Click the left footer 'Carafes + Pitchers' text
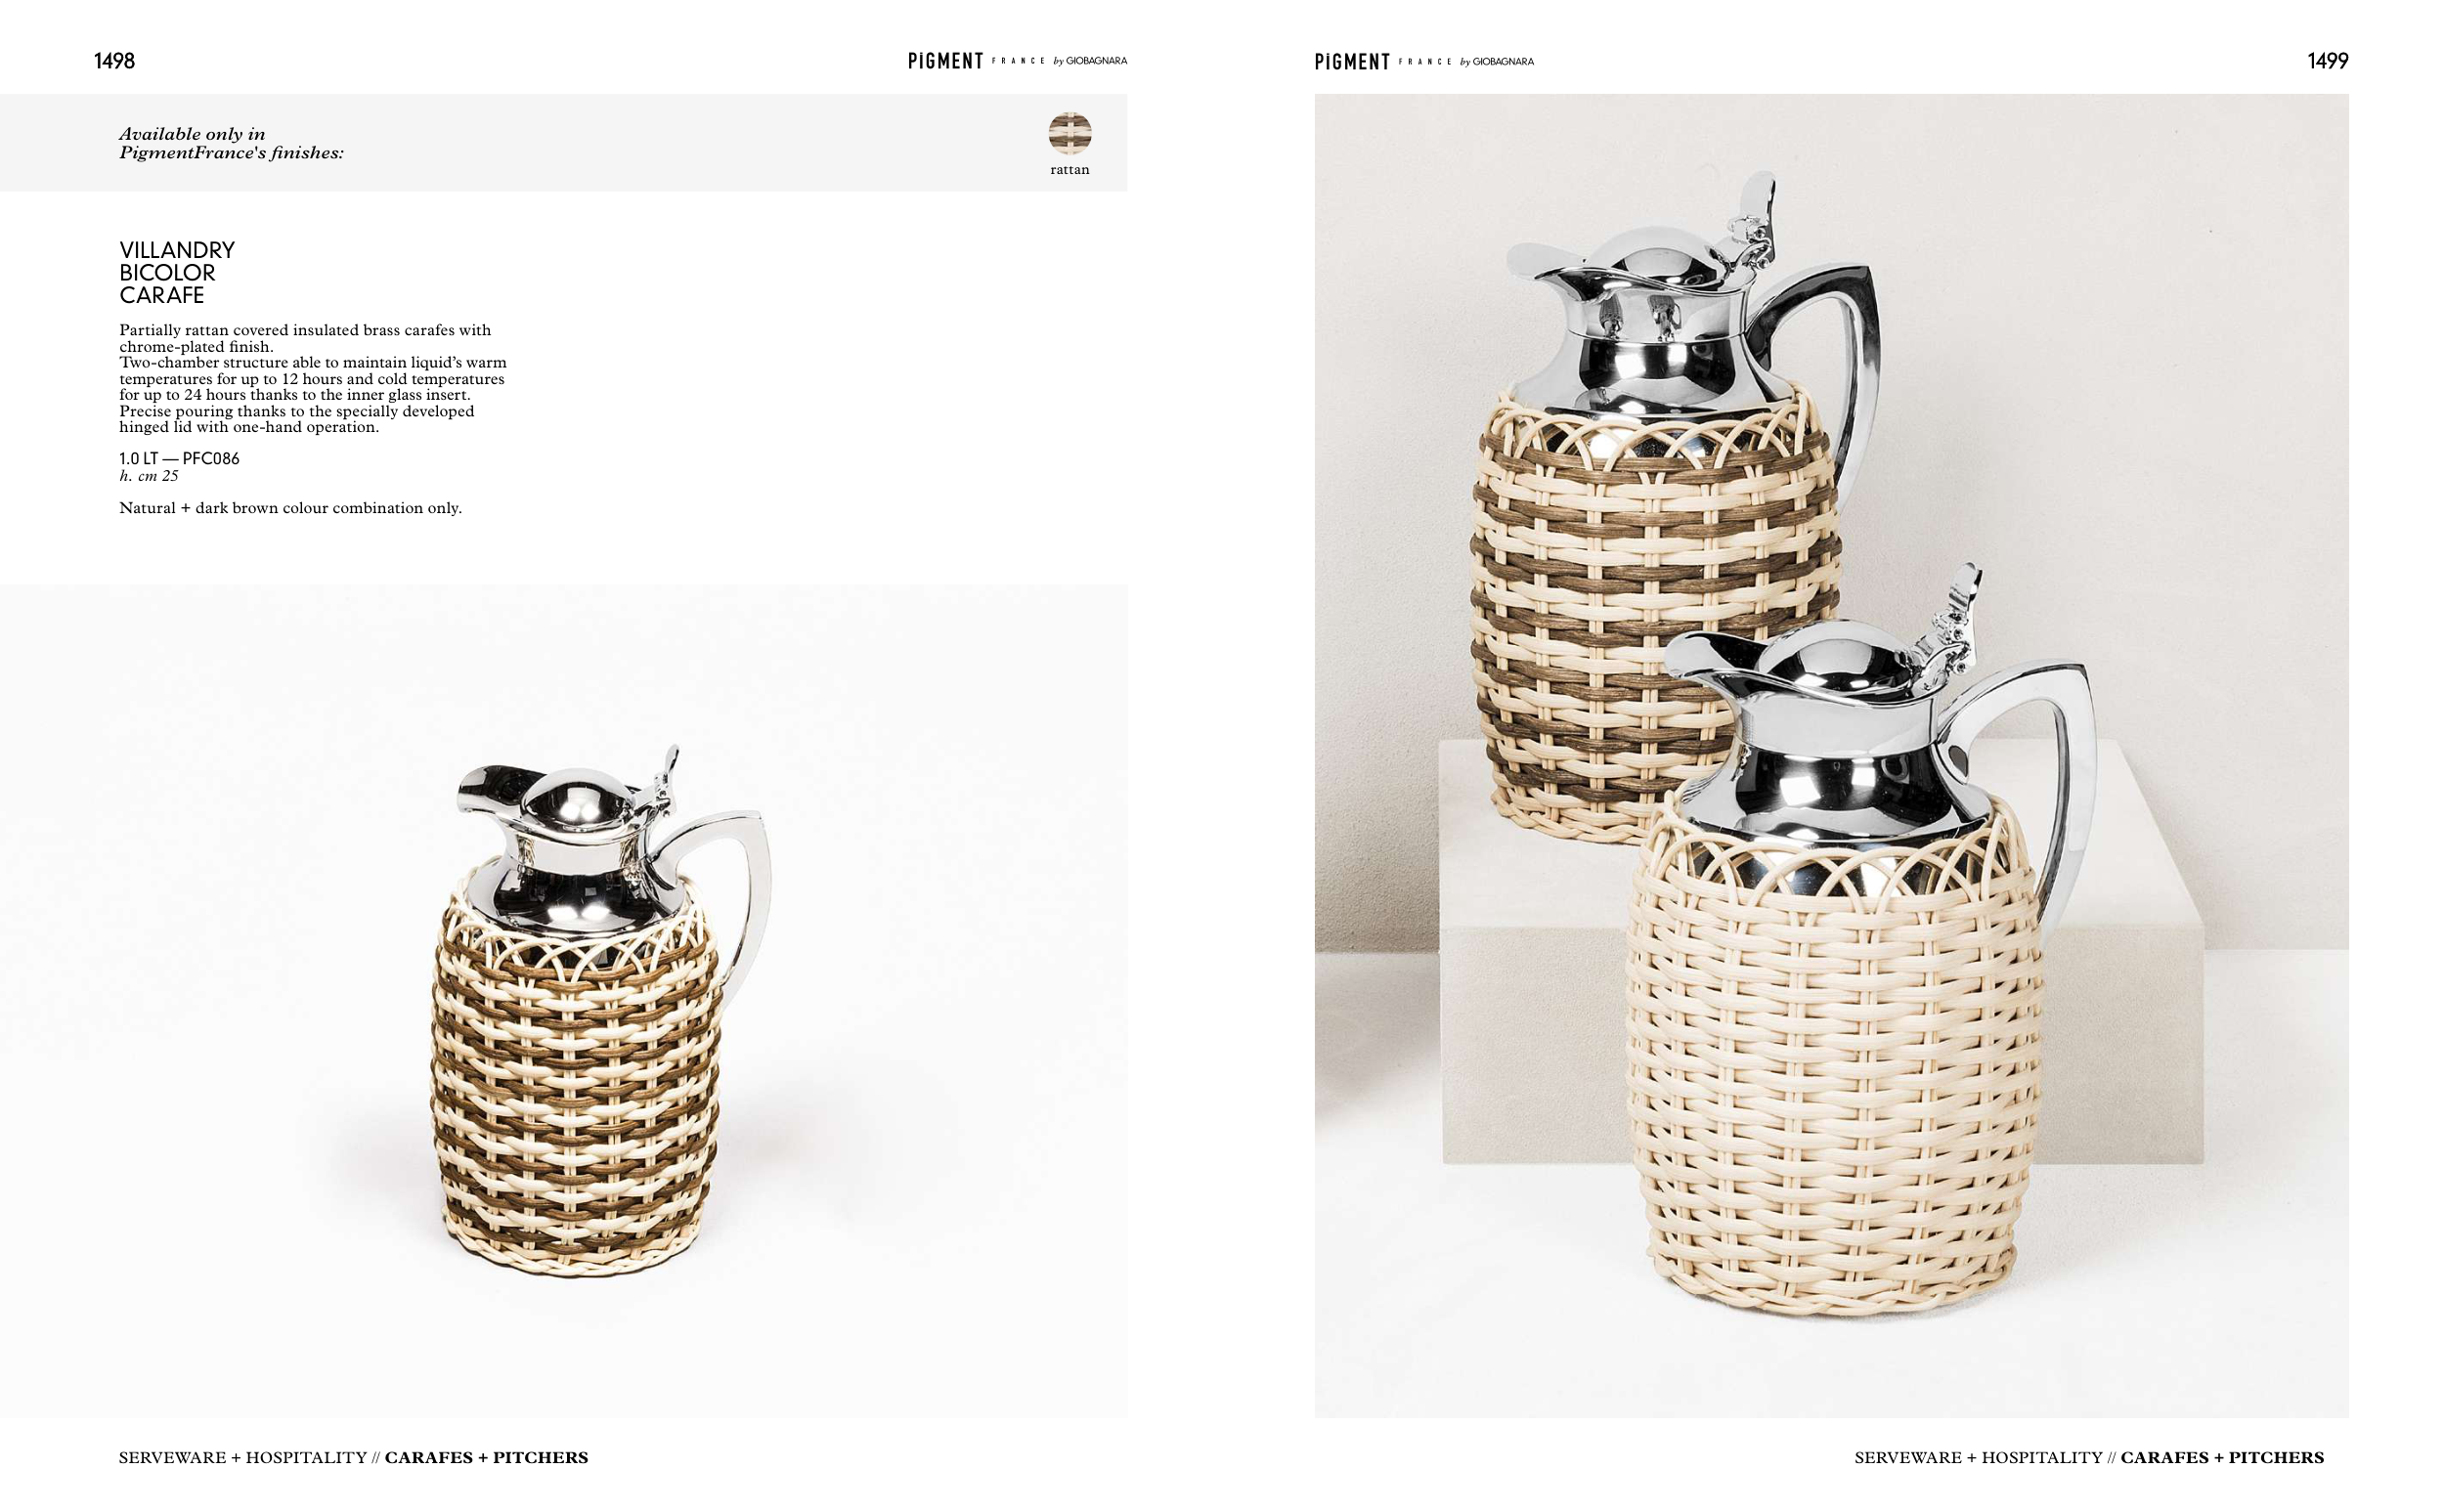The width and height of the screenshot is (2444, 1512). (486, 1458)
